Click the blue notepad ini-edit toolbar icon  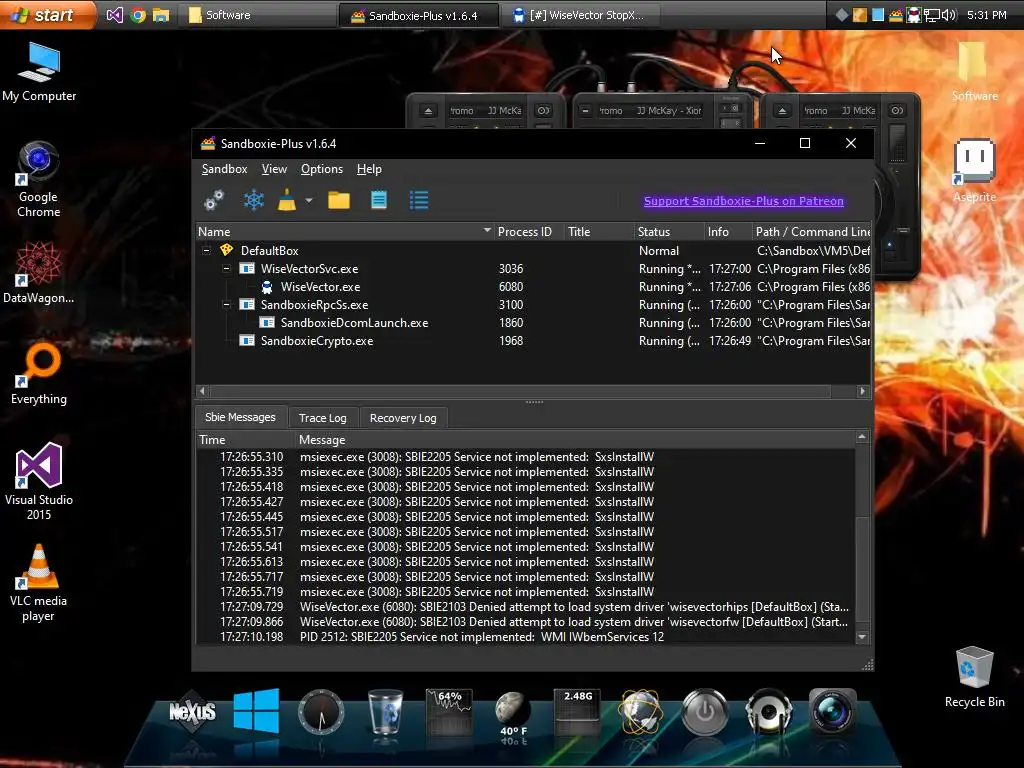point(379,200)
